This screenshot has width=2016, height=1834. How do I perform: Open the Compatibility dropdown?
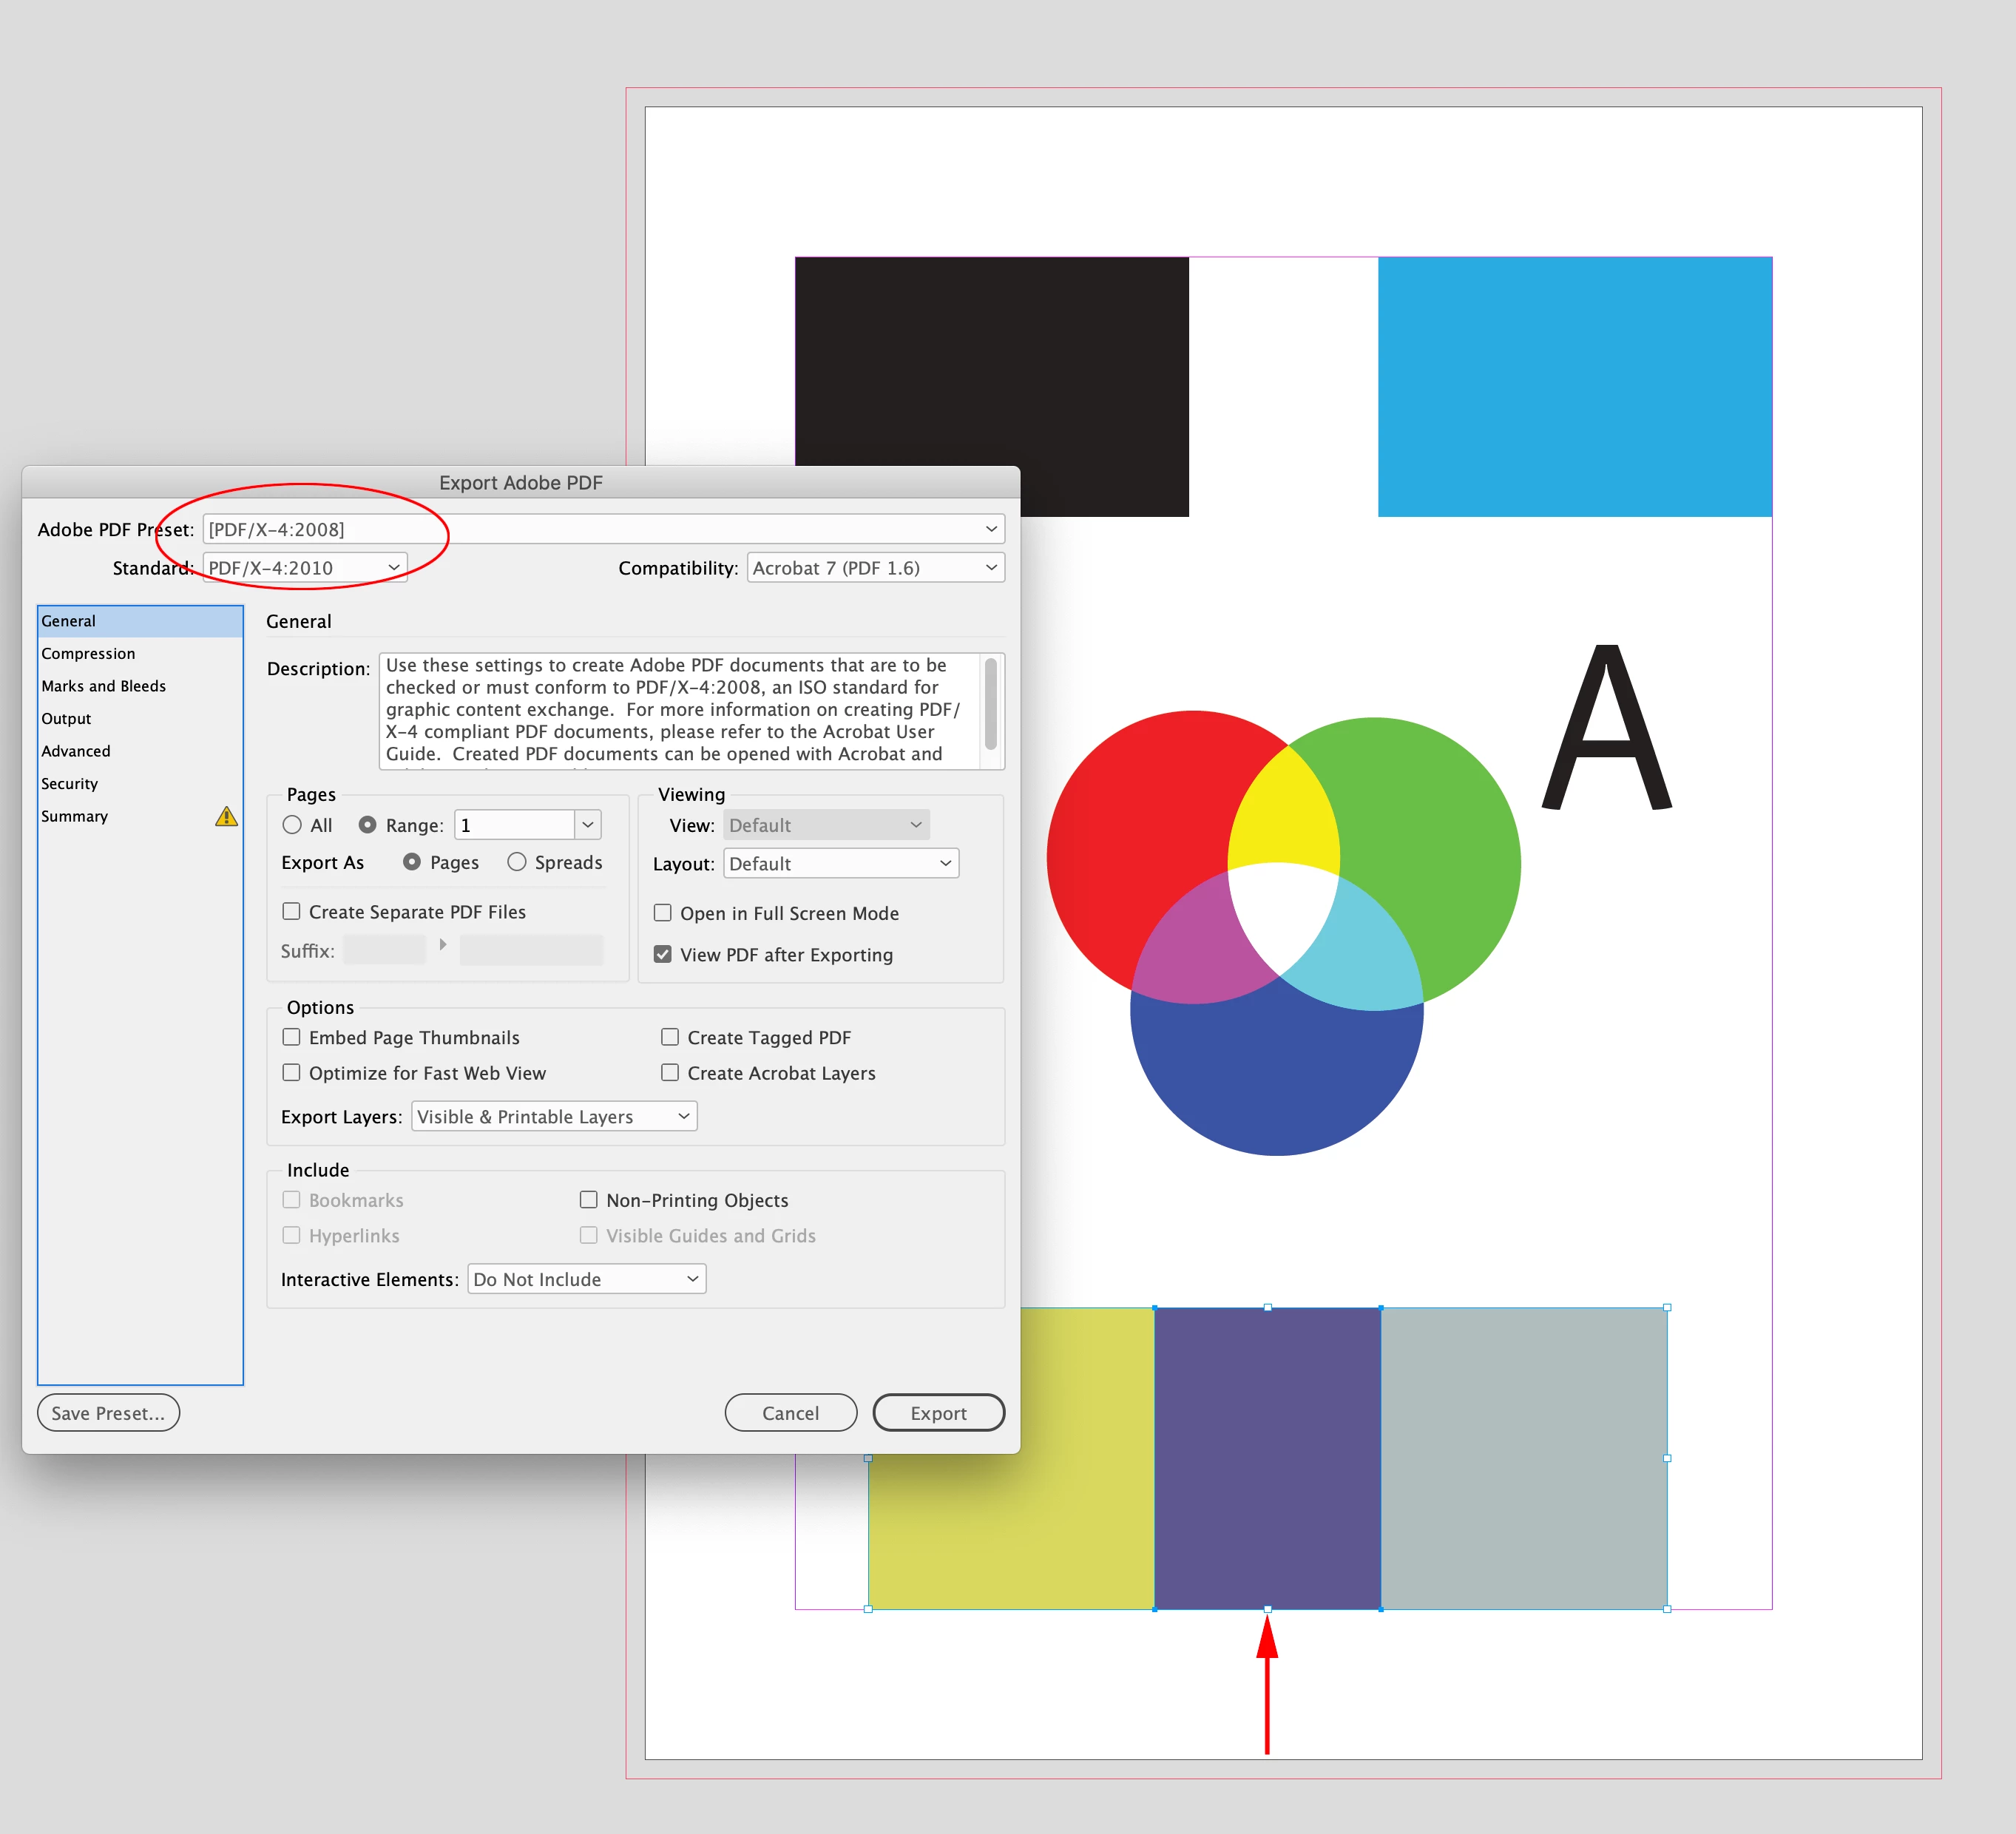coord(875,568)
